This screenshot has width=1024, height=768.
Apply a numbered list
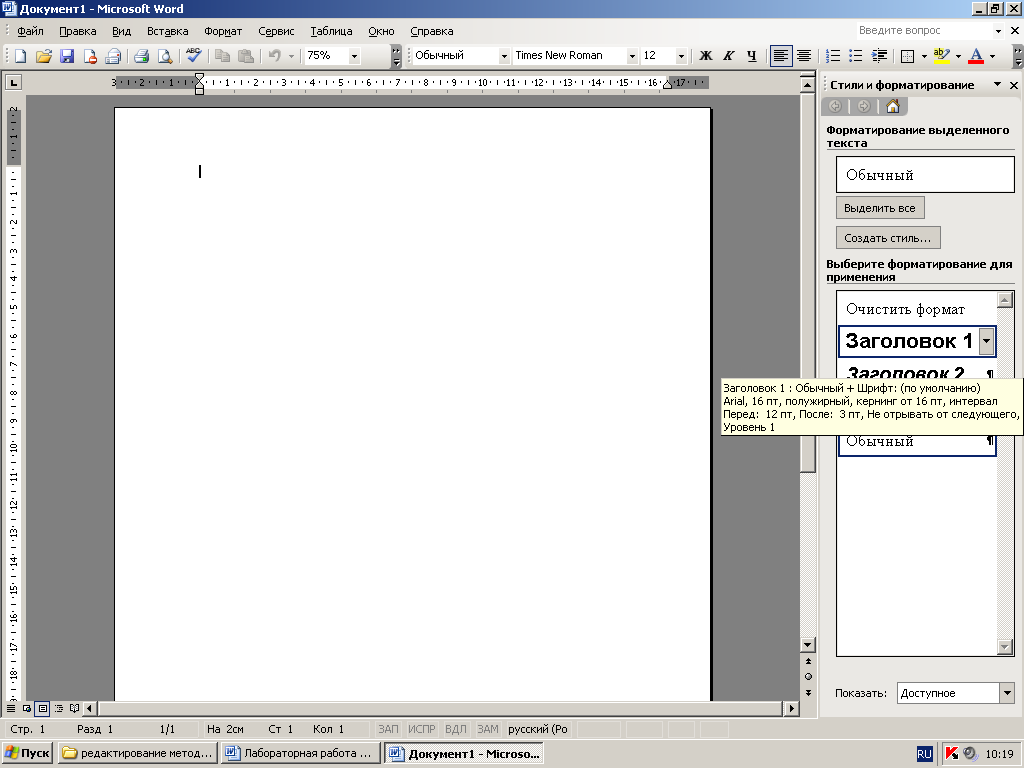pyautogui.click(x=833, y=56)
